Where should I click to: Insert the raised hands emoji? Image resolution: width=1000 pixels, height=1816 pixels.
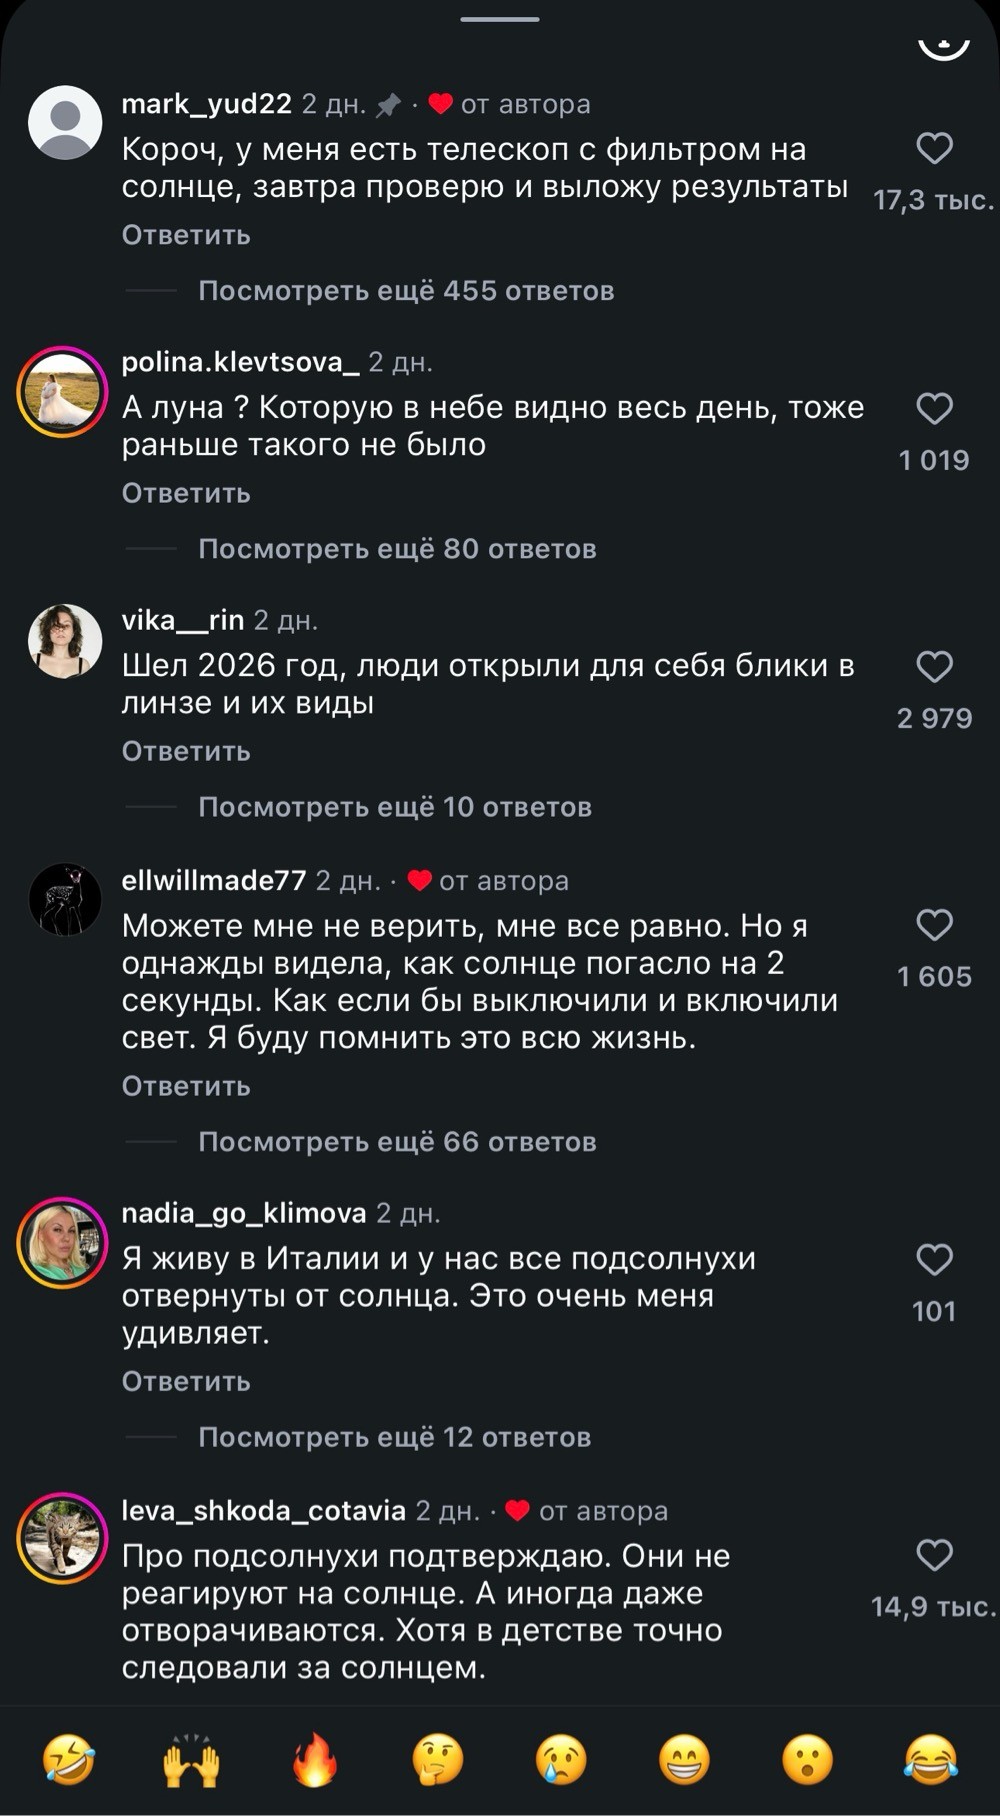[x=192, y=1759]
